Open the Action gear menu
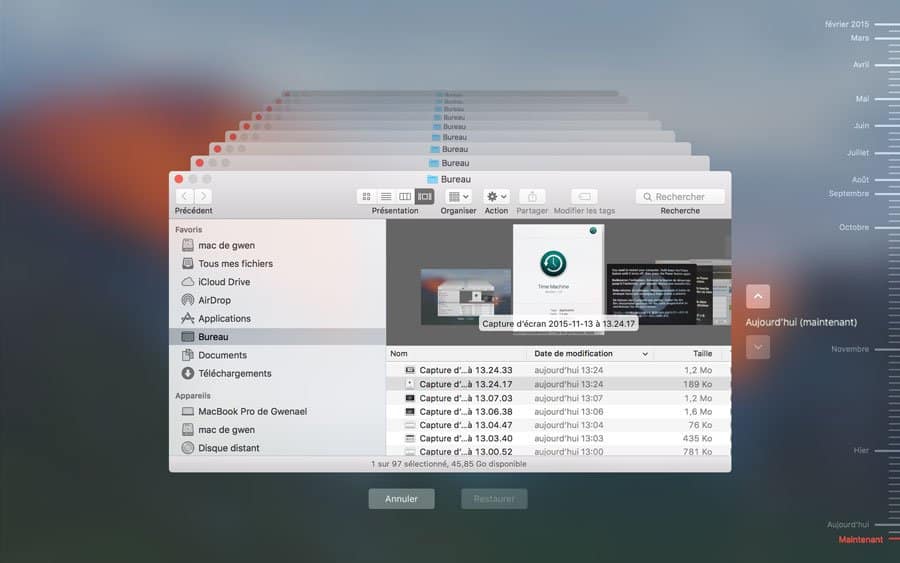Viewport: 900px width, 563px height. point(496,197)
